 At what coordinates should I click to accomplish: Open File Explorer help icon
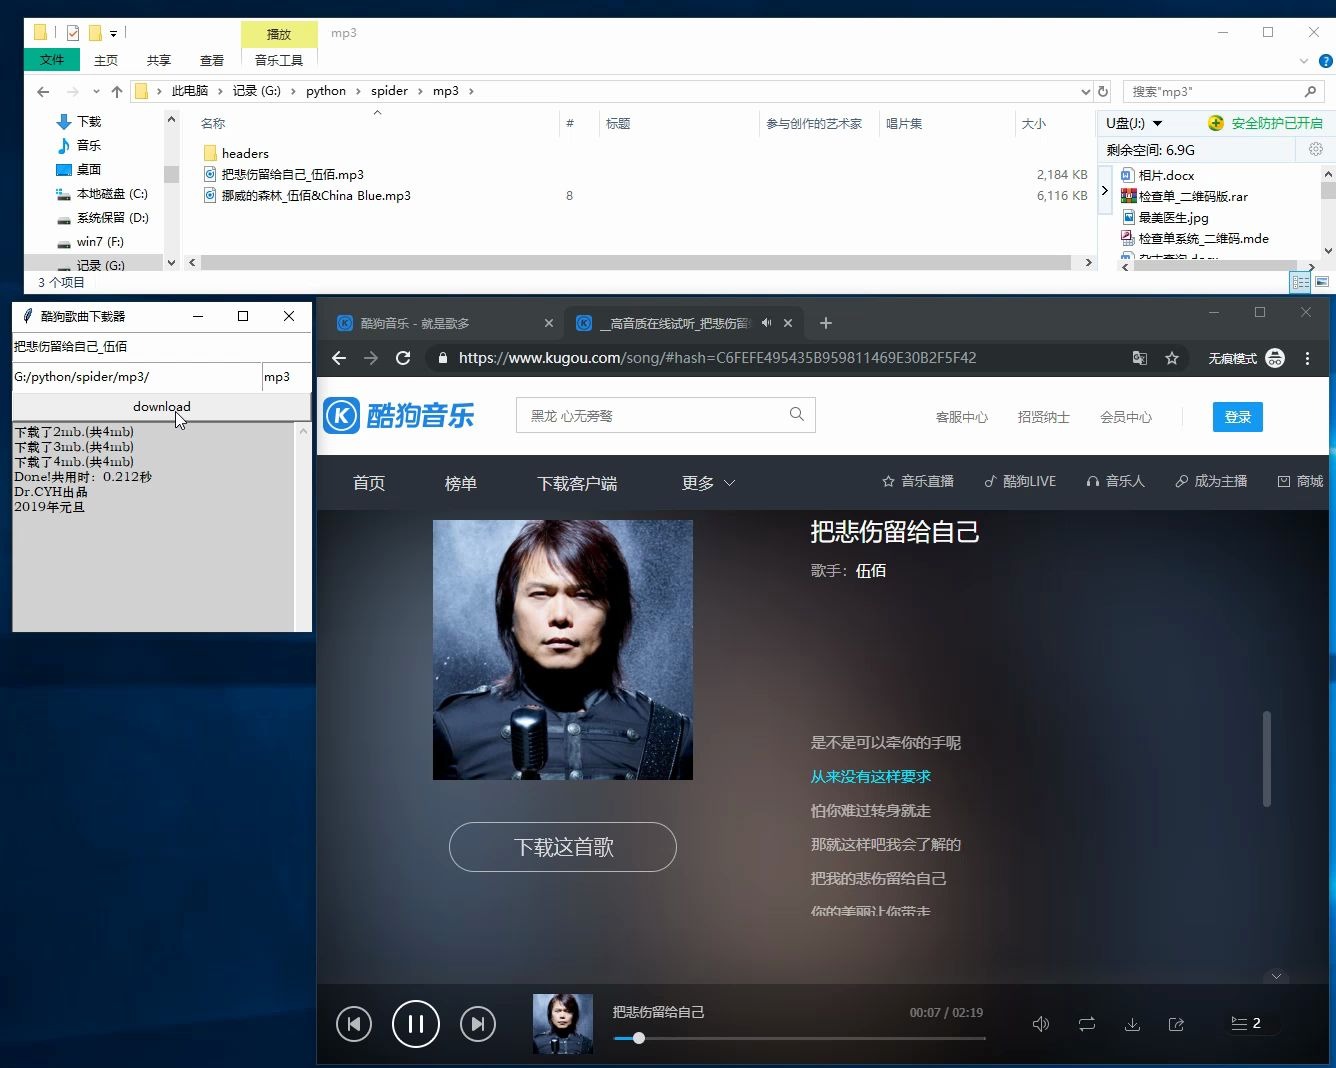tap(1326, 61)
